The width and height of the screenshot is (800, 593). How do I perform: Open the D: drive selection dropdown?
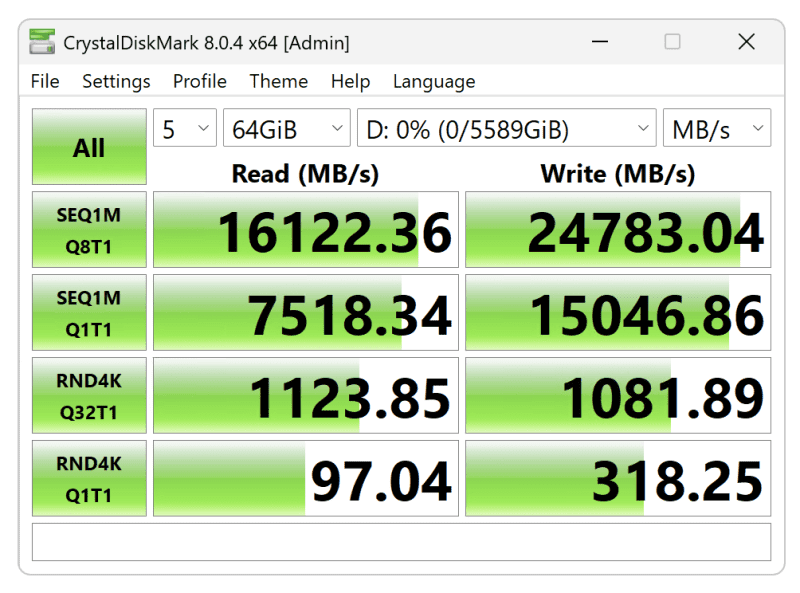(506, 129)
